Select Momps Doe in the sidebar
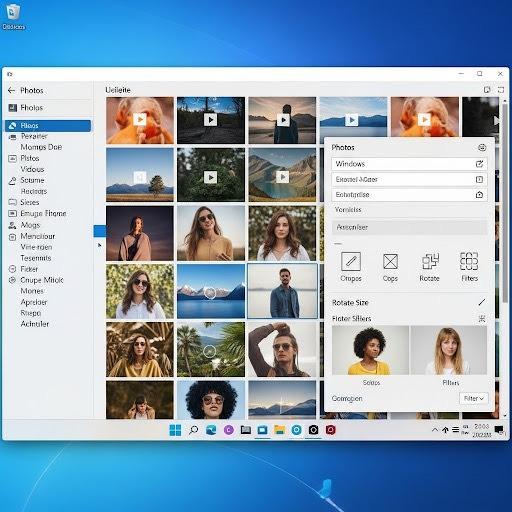Screen dimensions: 512x512 (x=41, y=147)
